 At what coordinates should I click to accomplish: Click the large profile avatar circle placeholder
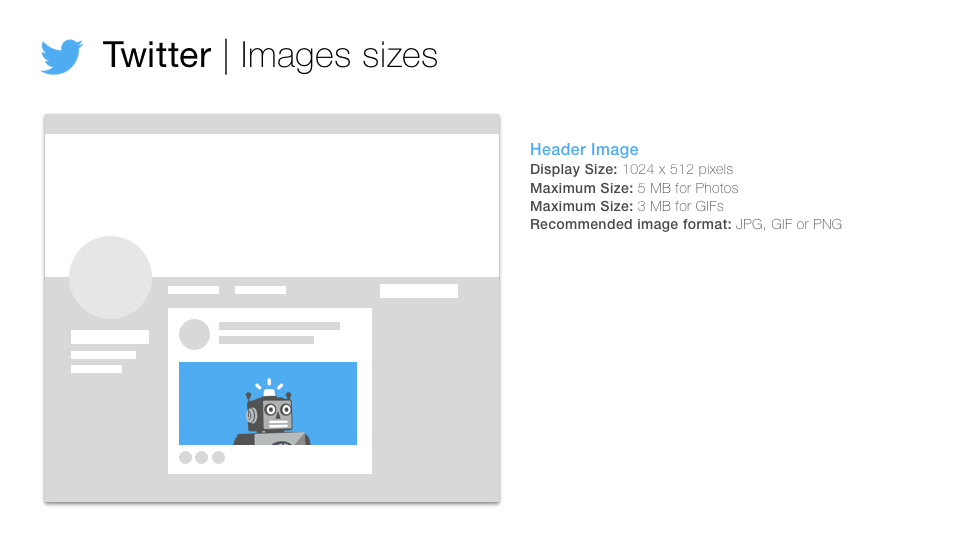(x=110, y=277)
